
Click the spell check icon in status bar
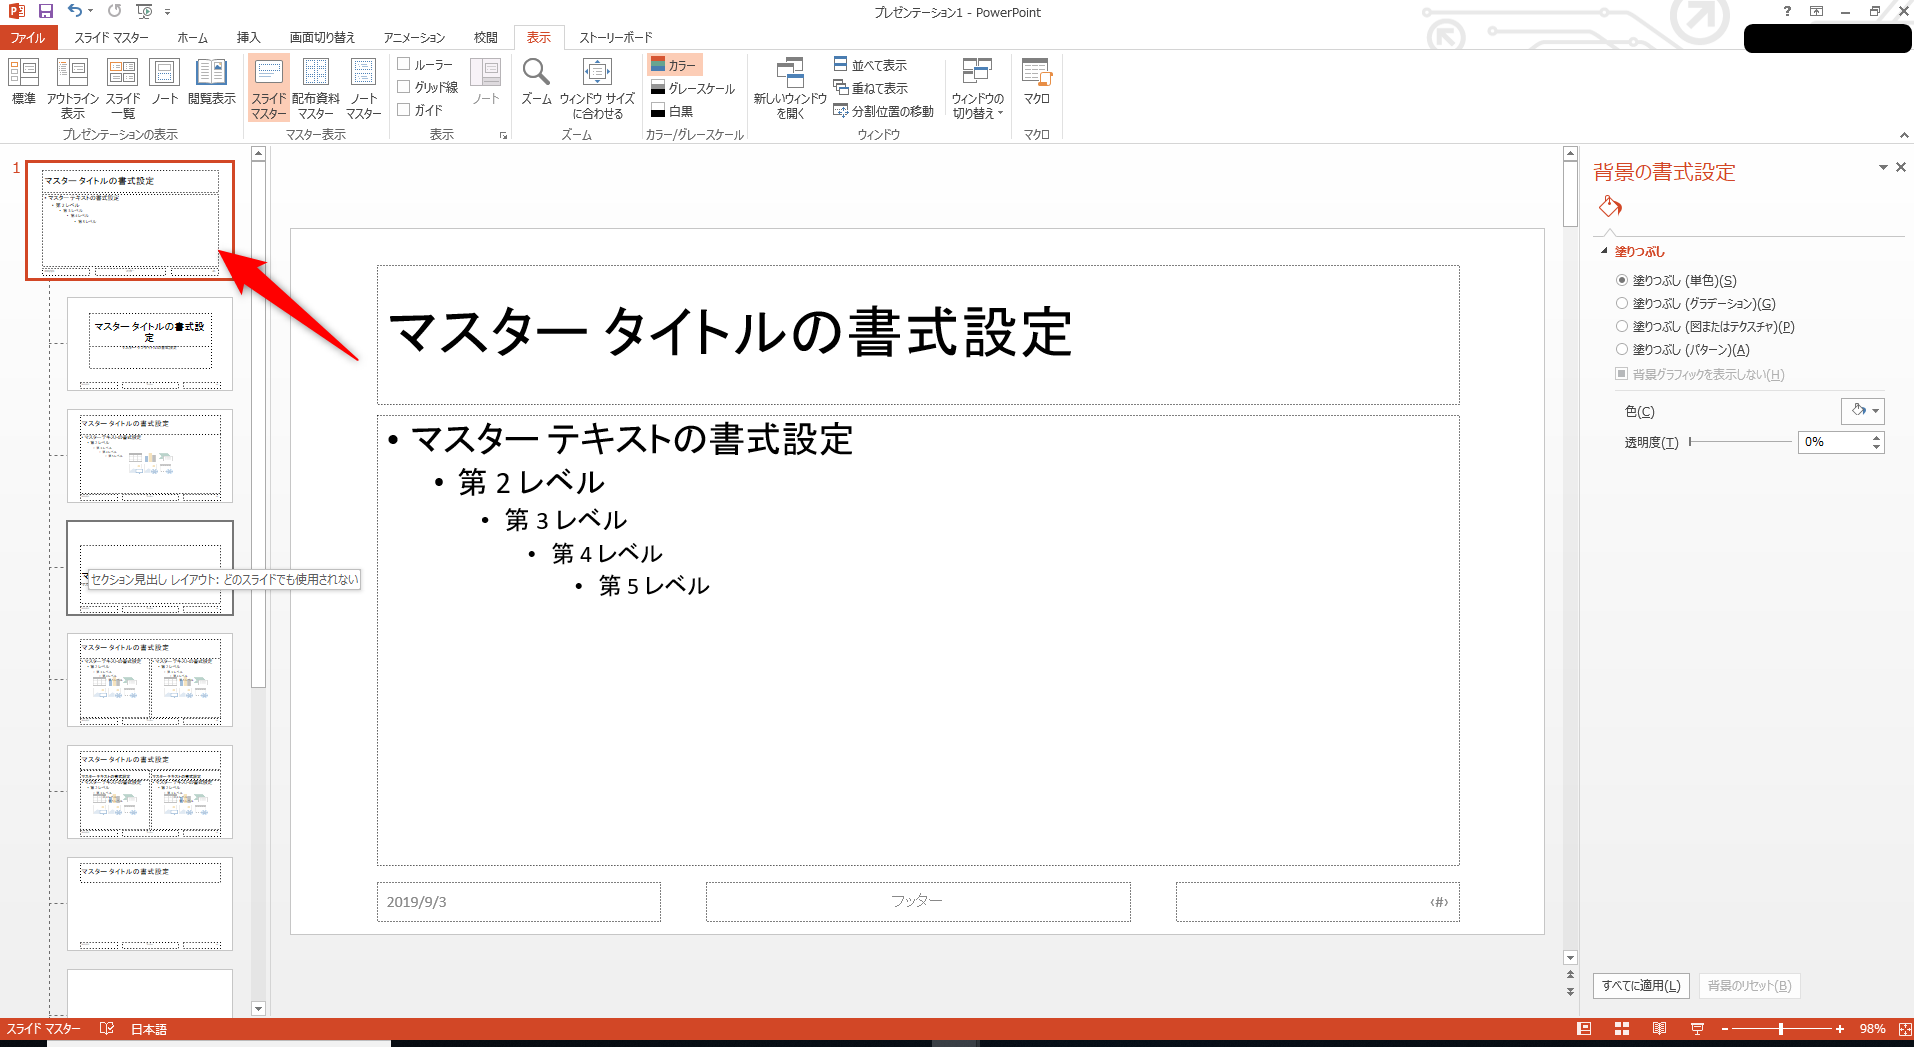pyautogui.click(x=107, y=1029)
